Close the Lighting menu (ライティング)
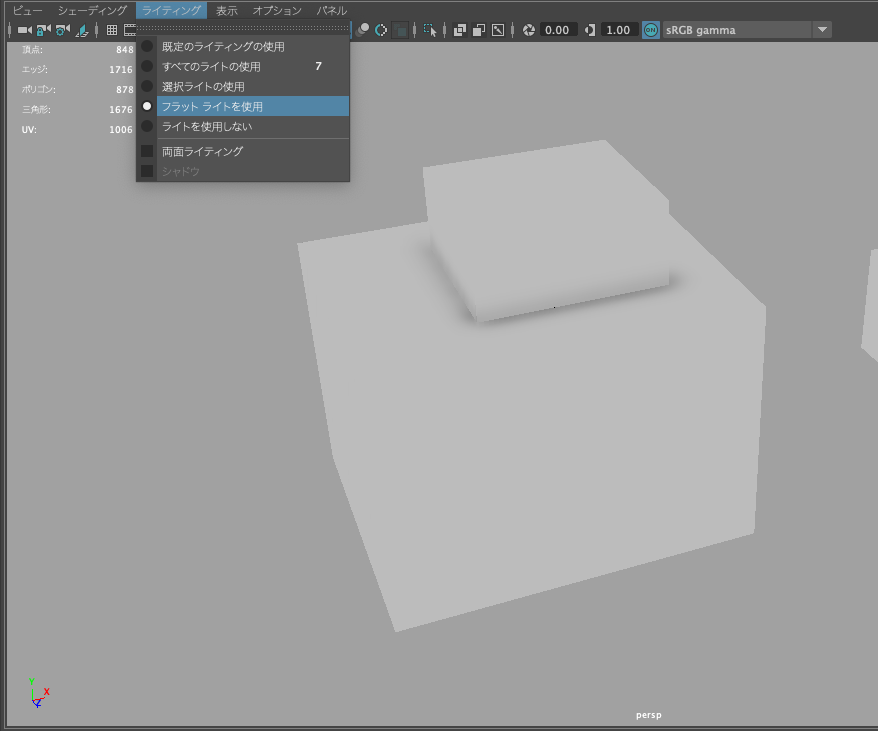This screenshot has width=878, height=731. point(171,11)
